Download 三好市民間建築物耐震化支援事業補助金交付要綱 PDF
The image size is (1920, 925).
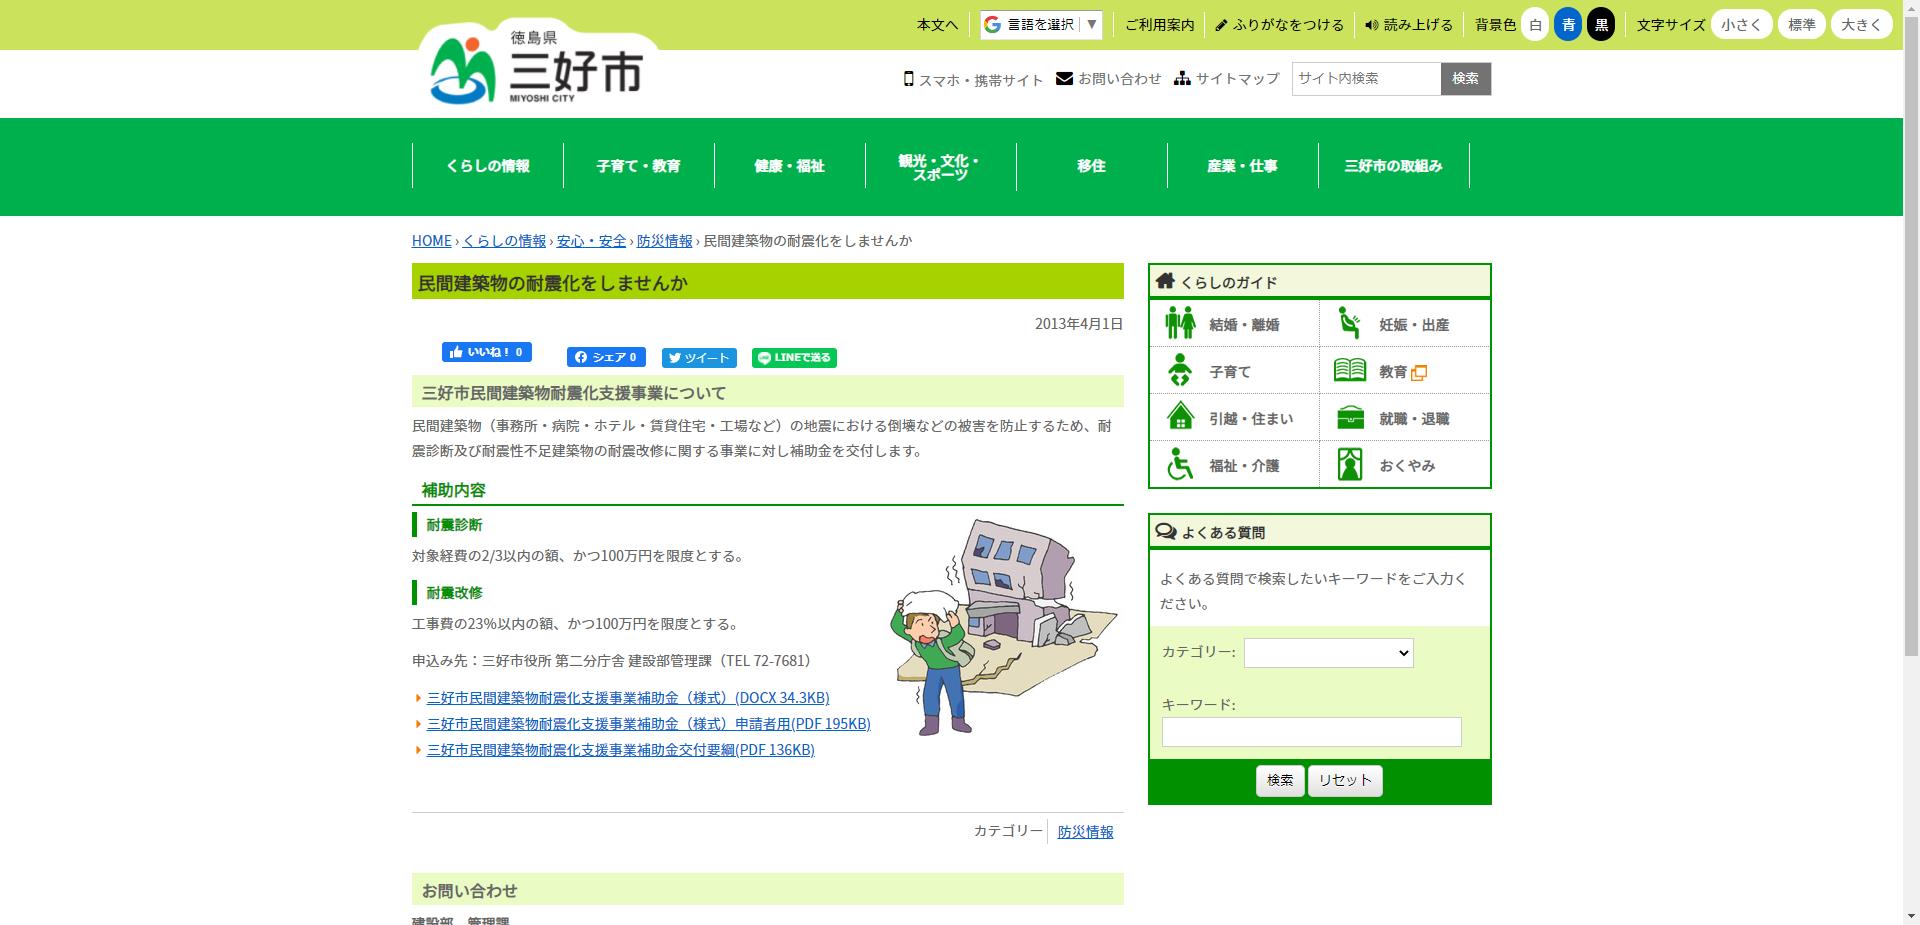[x=620, y=749]
